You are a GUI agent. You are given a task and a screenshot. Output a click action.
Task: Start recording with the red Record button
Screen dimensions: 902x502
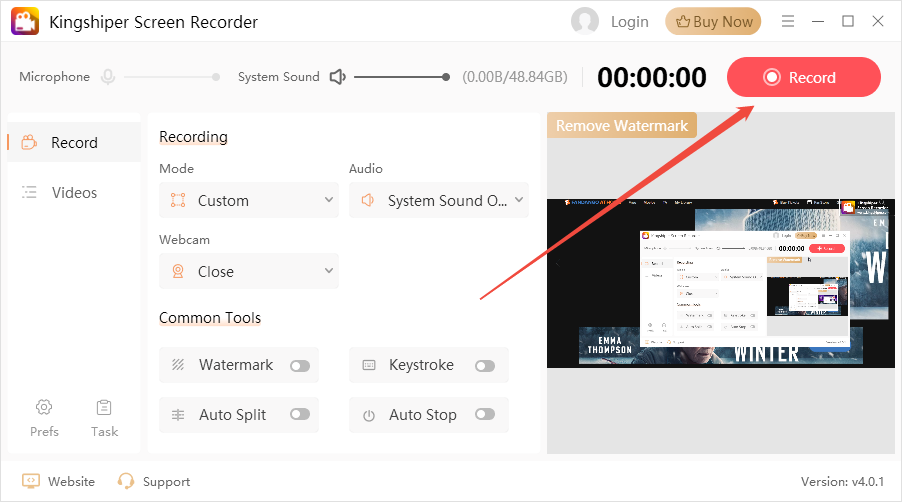pos(804,77)
